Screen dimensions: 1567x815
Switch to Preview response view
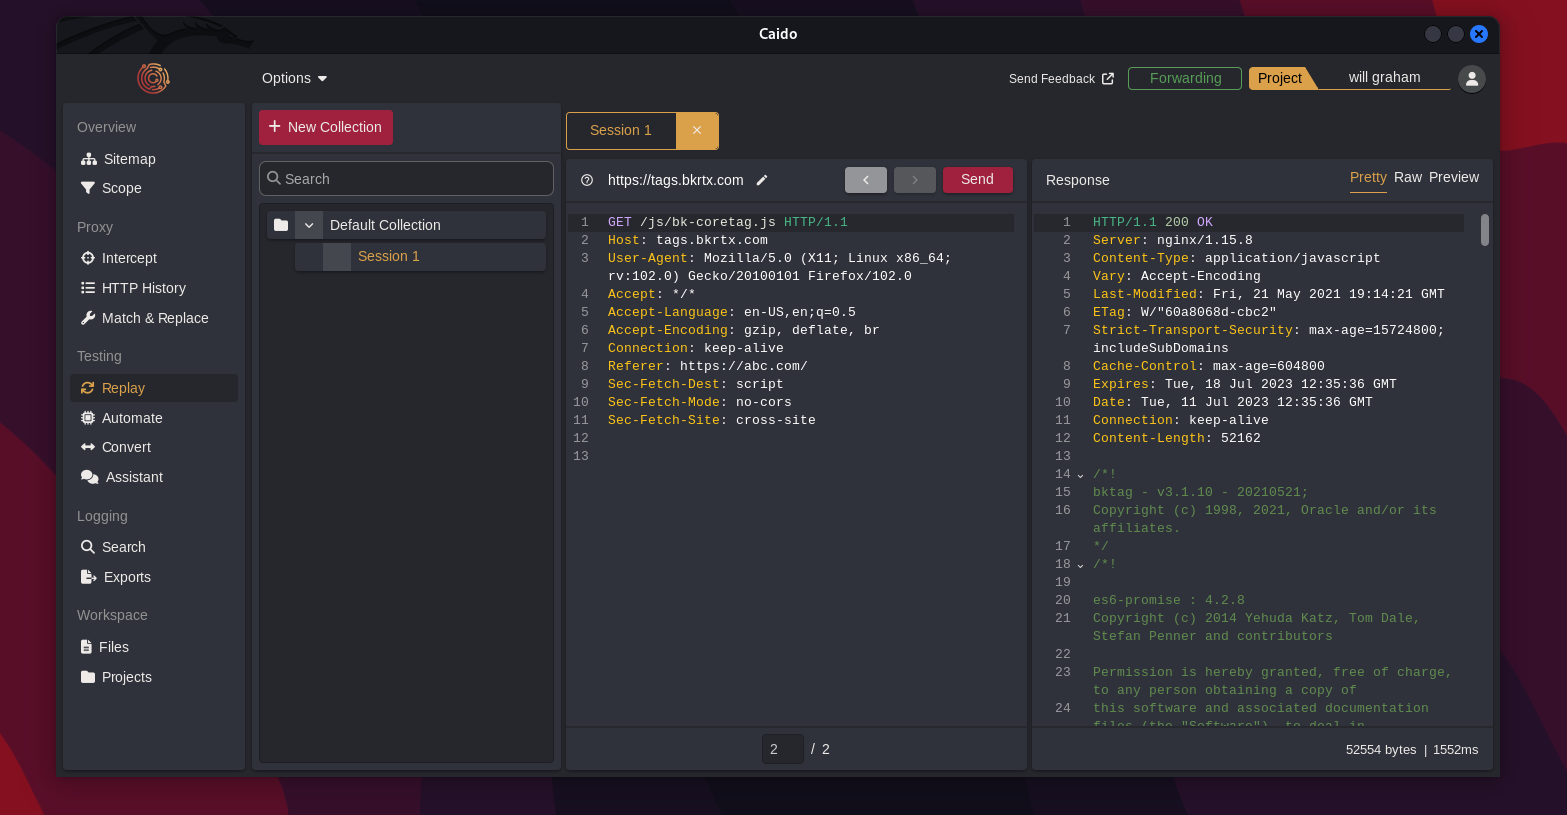point(1453,178)
